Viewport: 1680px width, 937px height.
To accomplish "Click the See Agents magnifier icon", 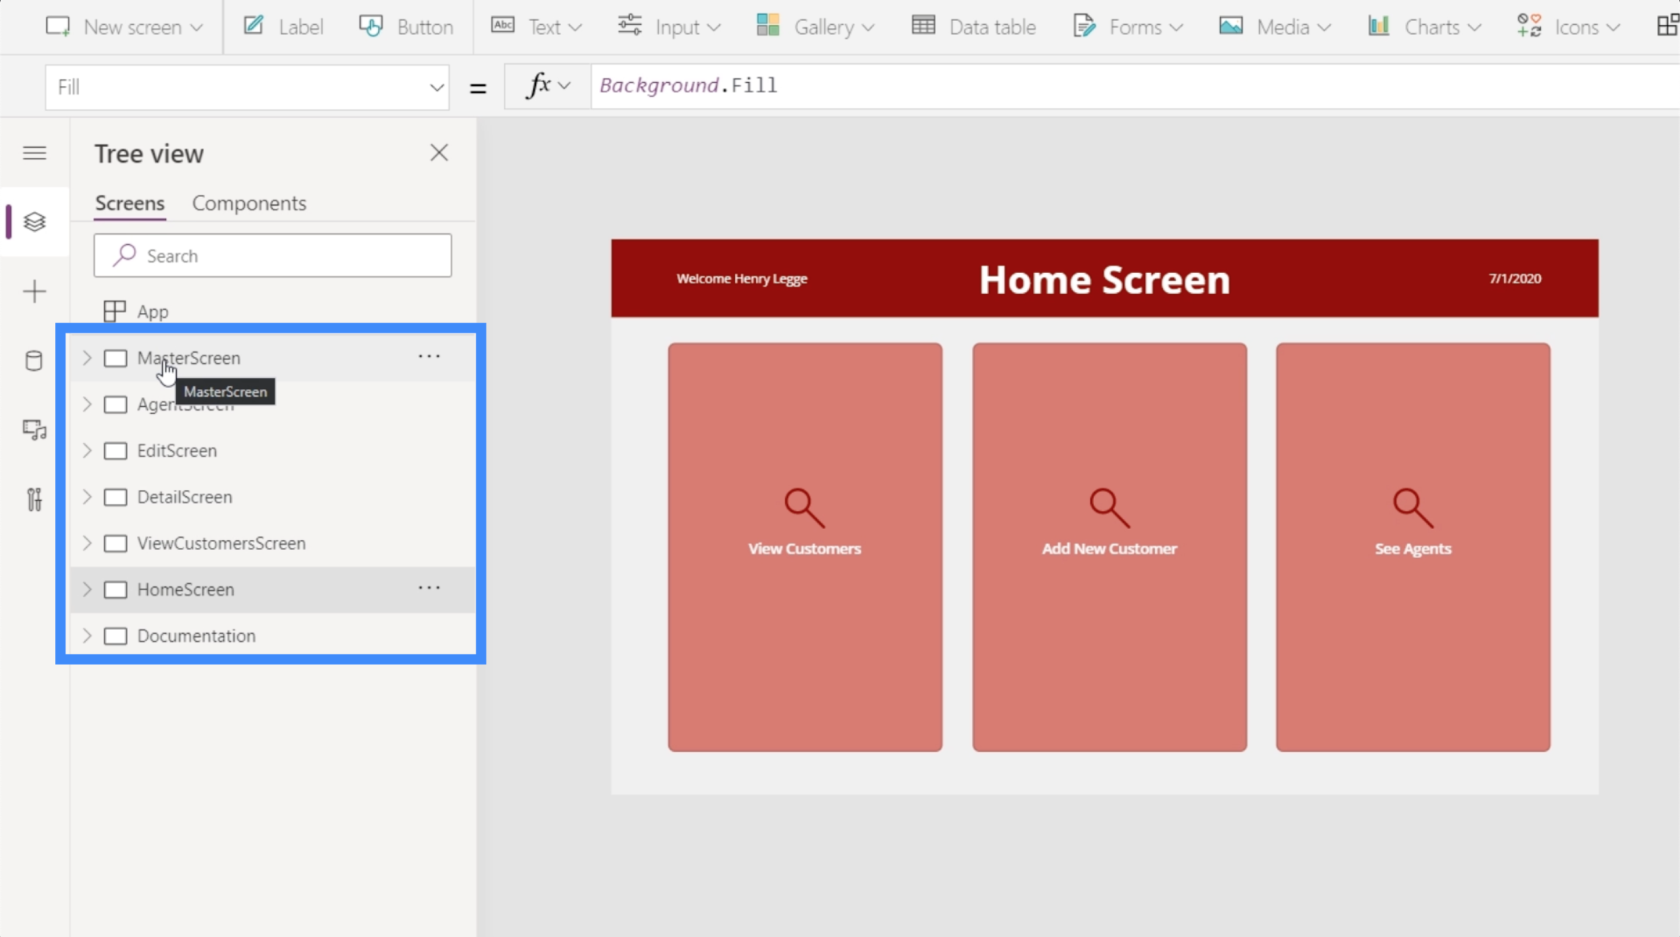I will click(x=1413, y=508).
